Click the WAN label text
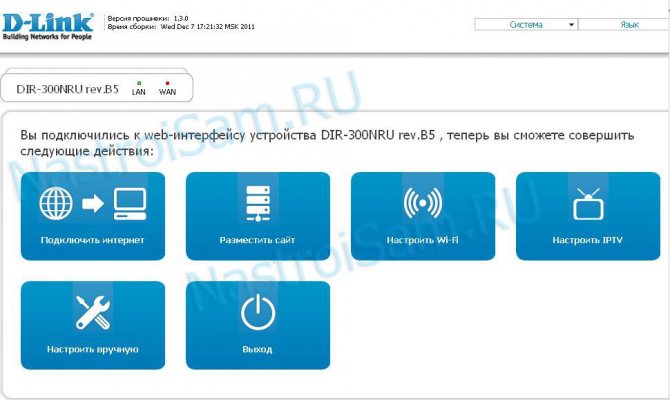 (x=167, y=92)
